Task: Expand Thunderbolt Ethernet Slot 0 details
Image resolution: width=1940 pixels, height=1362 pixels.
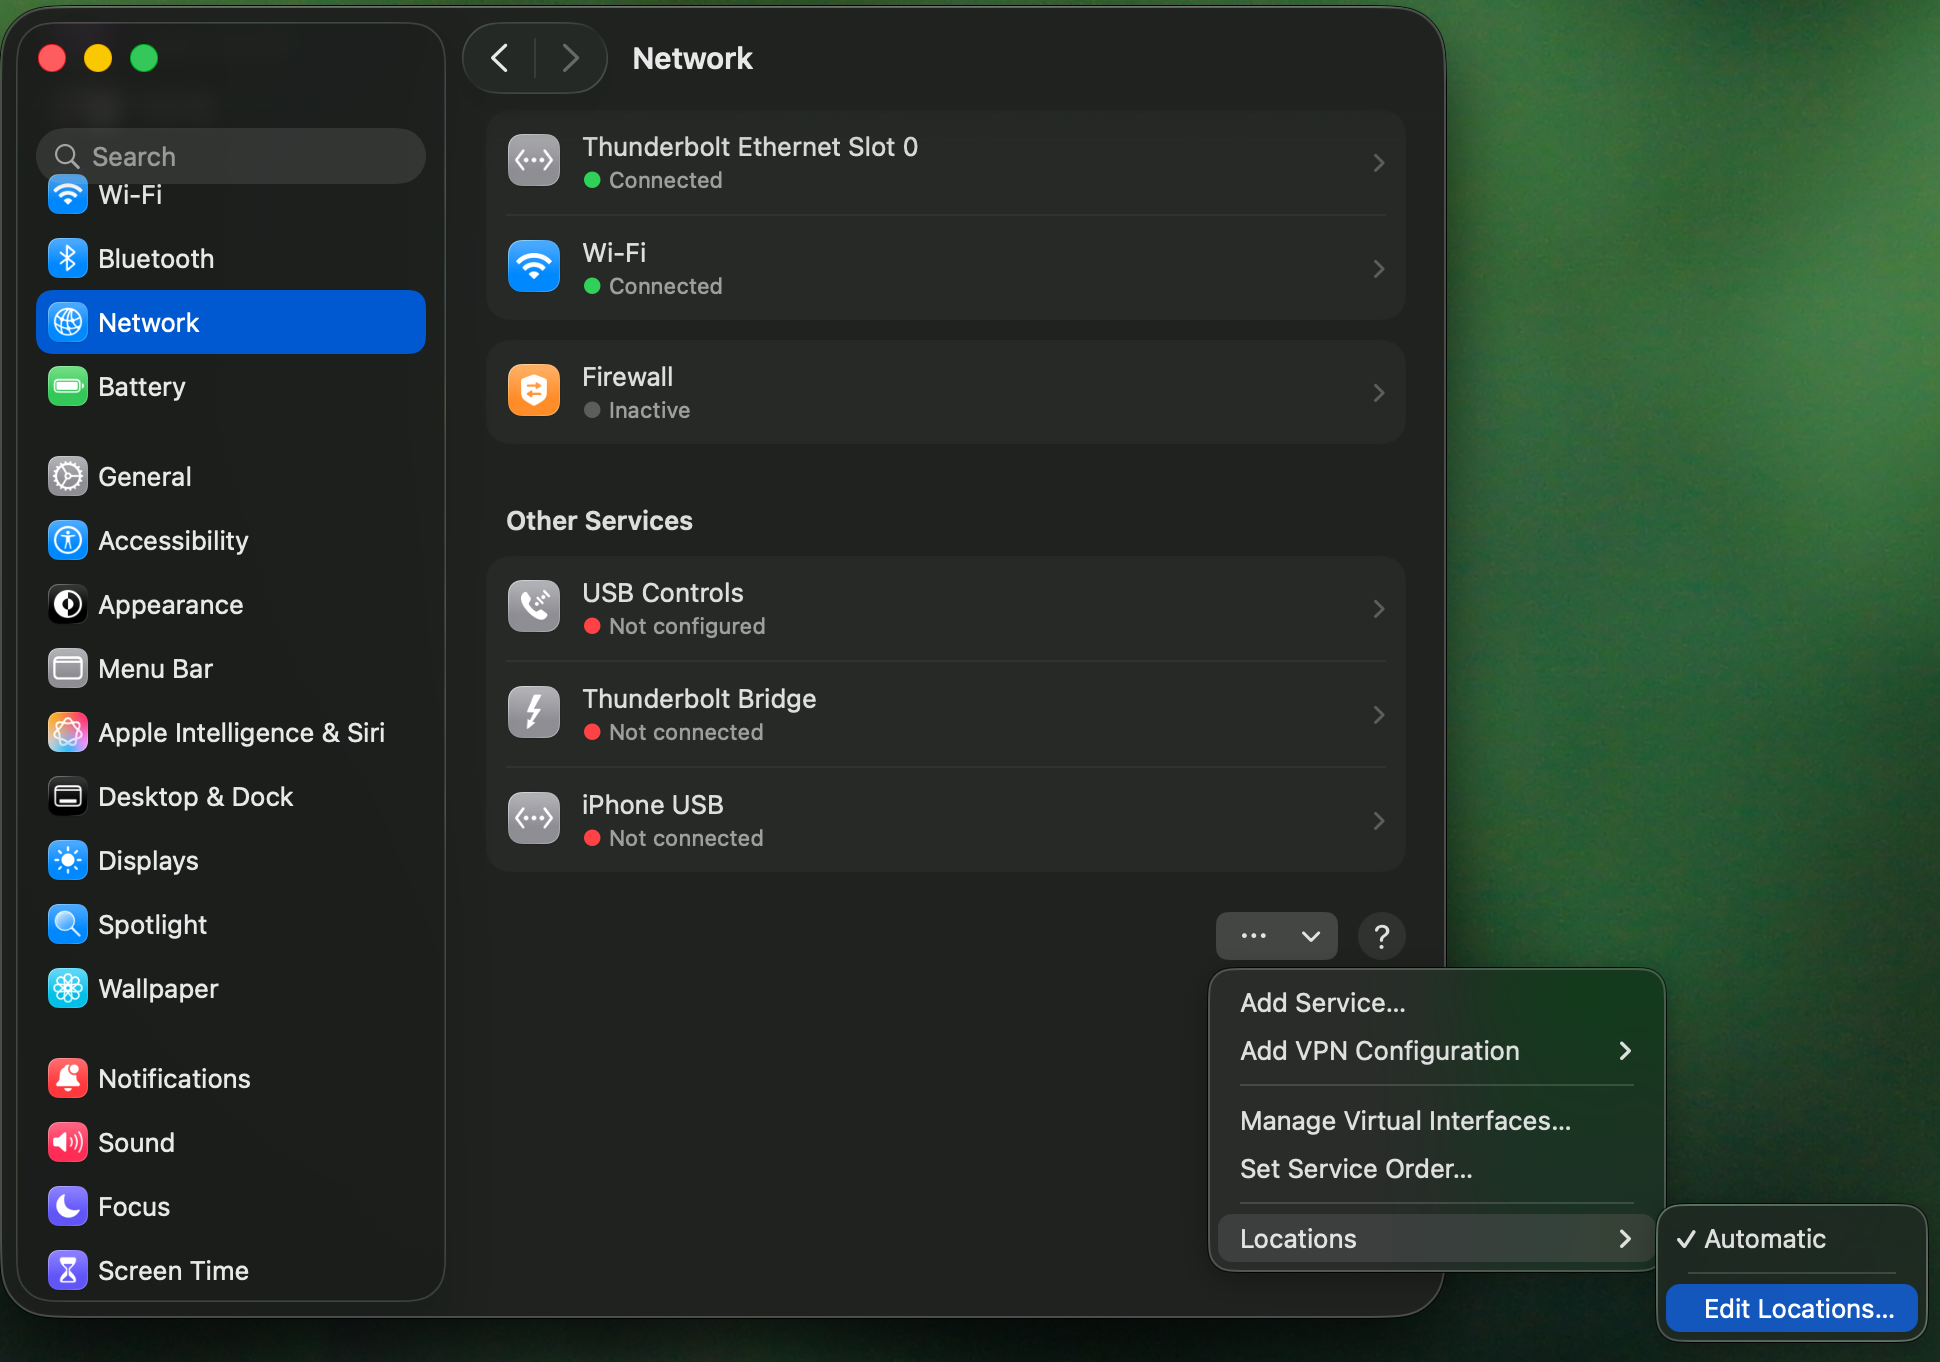Action: coord(1378,163)
